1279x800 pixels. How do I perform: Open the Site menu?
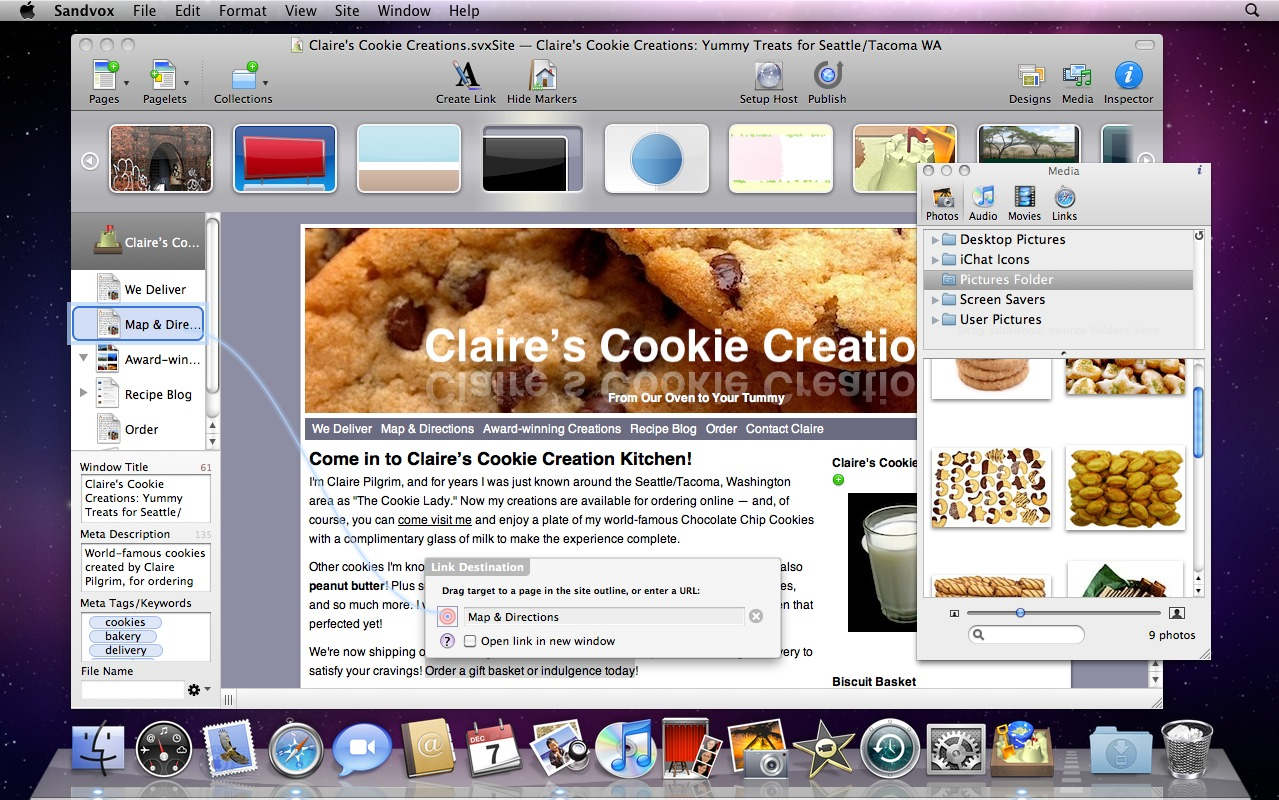click(347, 11)
